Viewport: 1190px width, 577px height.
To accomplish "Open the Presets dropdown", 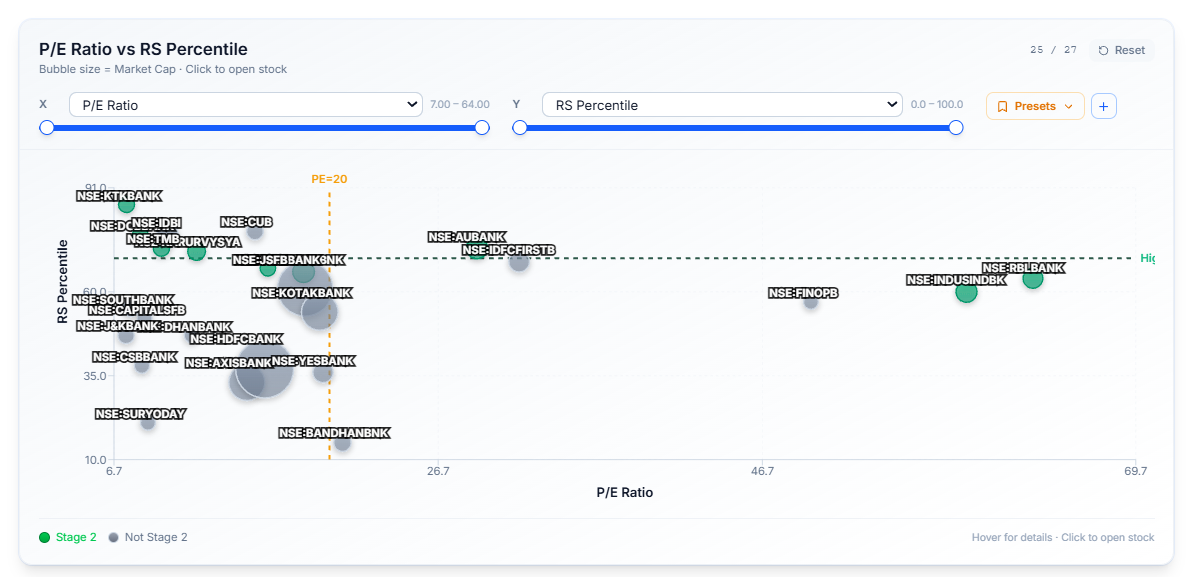I will 1035,106.
